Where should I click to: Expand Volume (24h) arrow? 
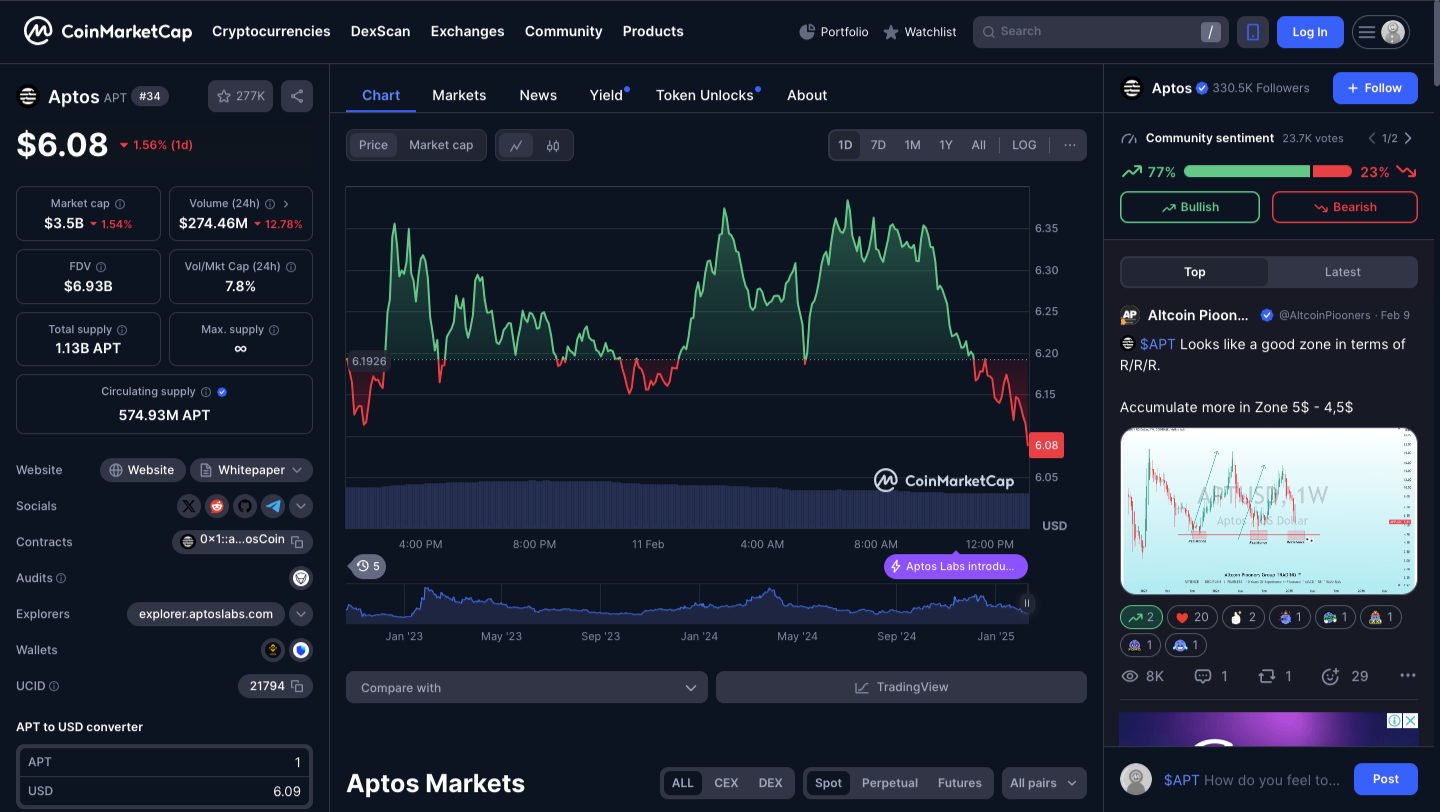tap(286, 204)
